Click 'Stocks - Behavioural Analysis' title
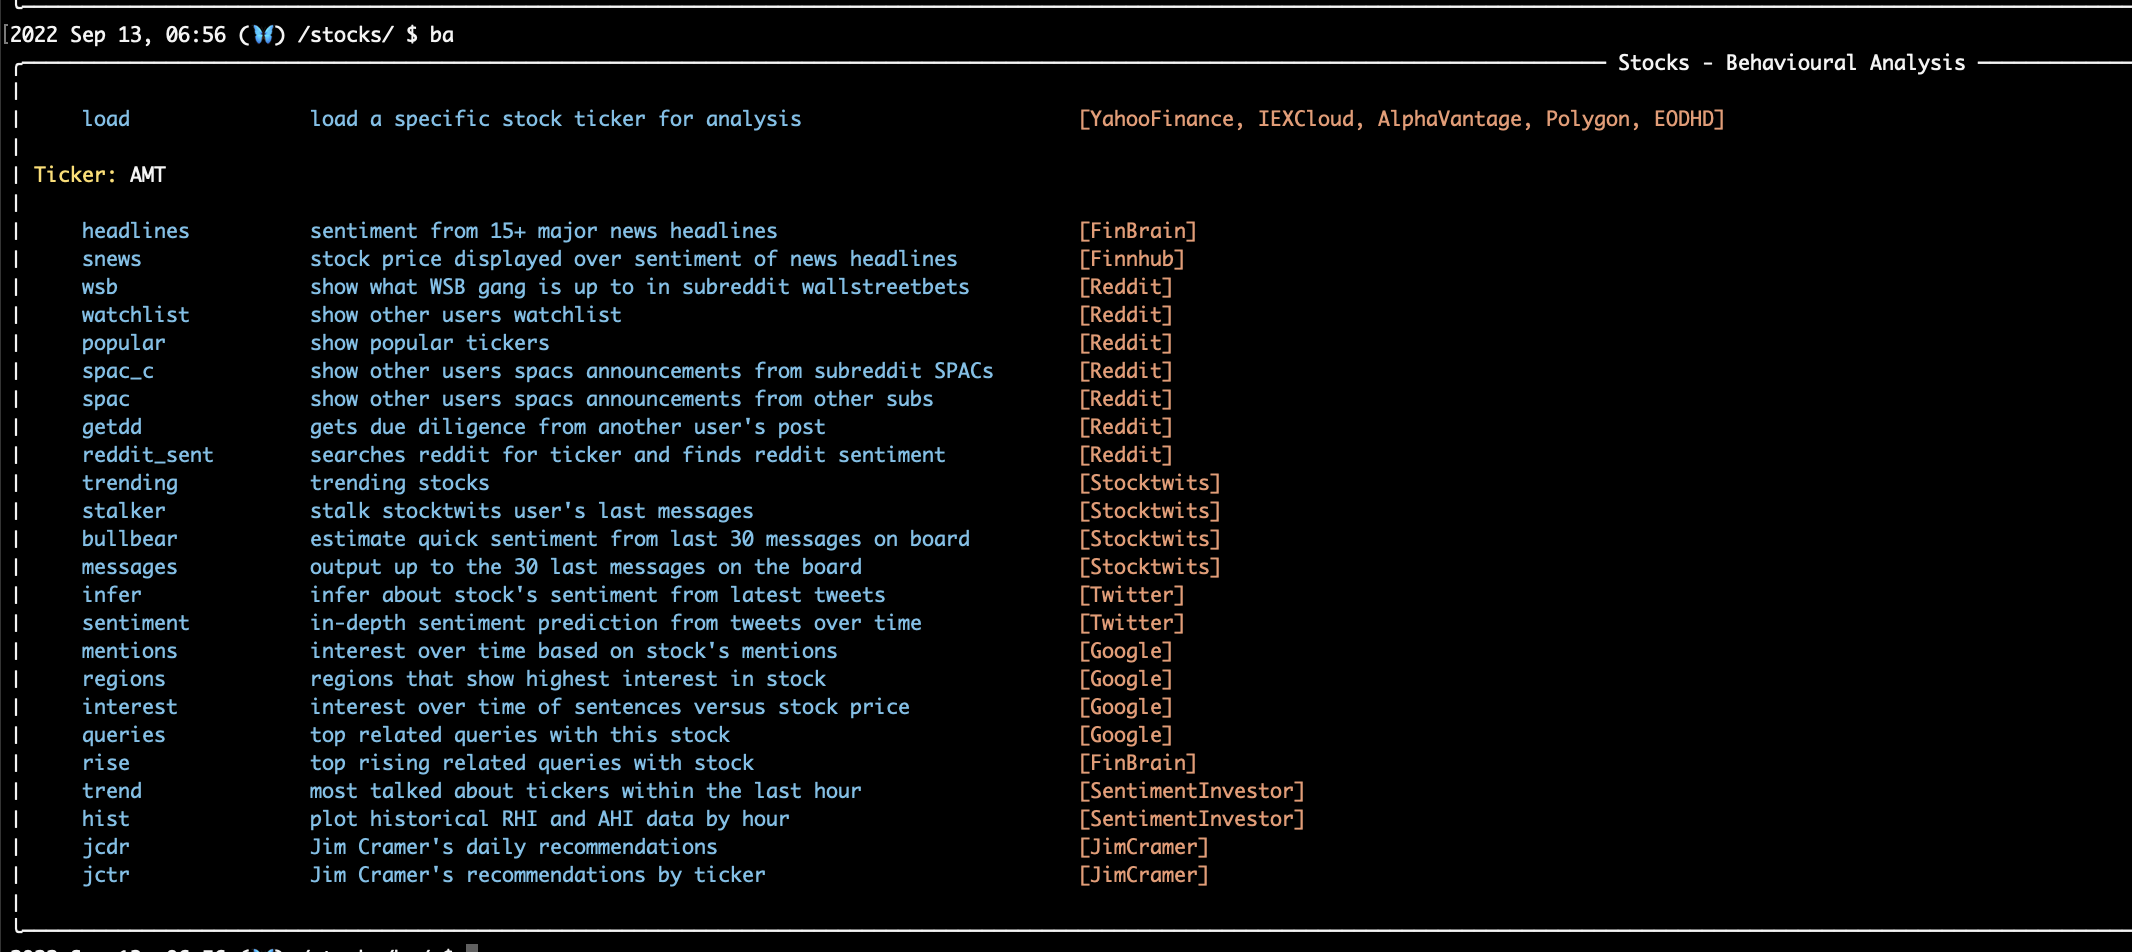2132x952 pixels. coord(1791,63)
